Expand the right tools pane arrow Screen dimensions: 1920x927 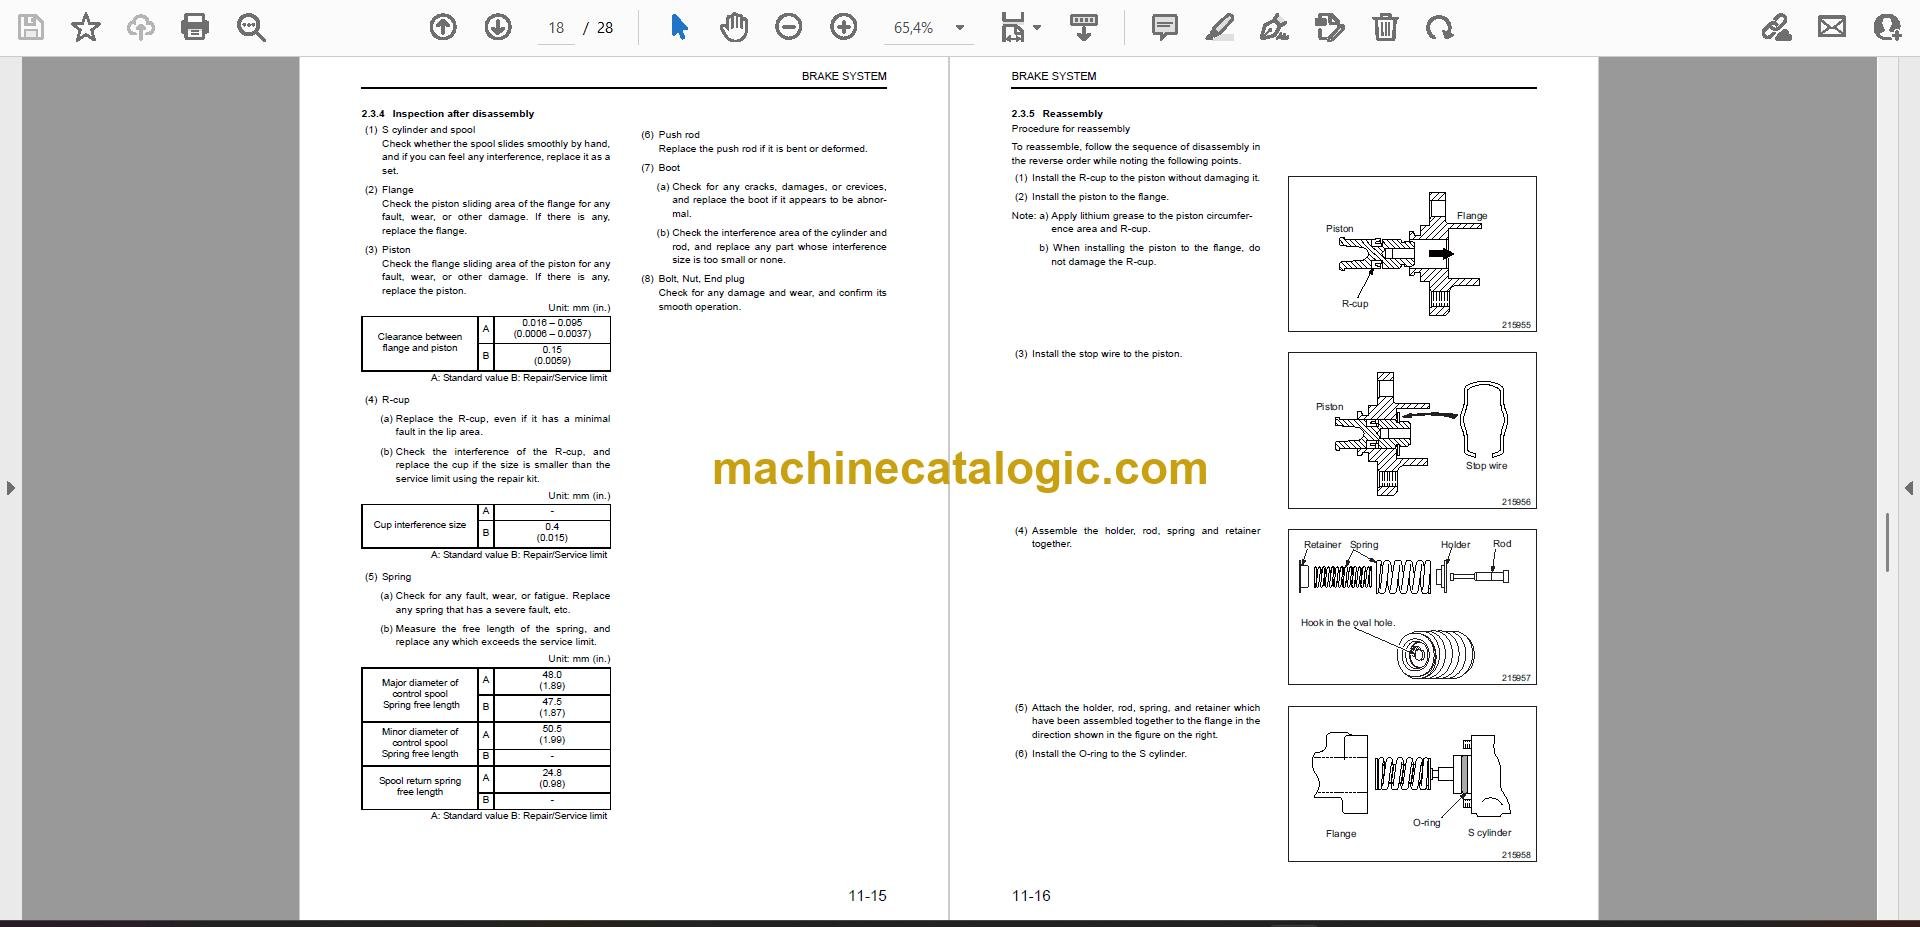point(1909,488)
